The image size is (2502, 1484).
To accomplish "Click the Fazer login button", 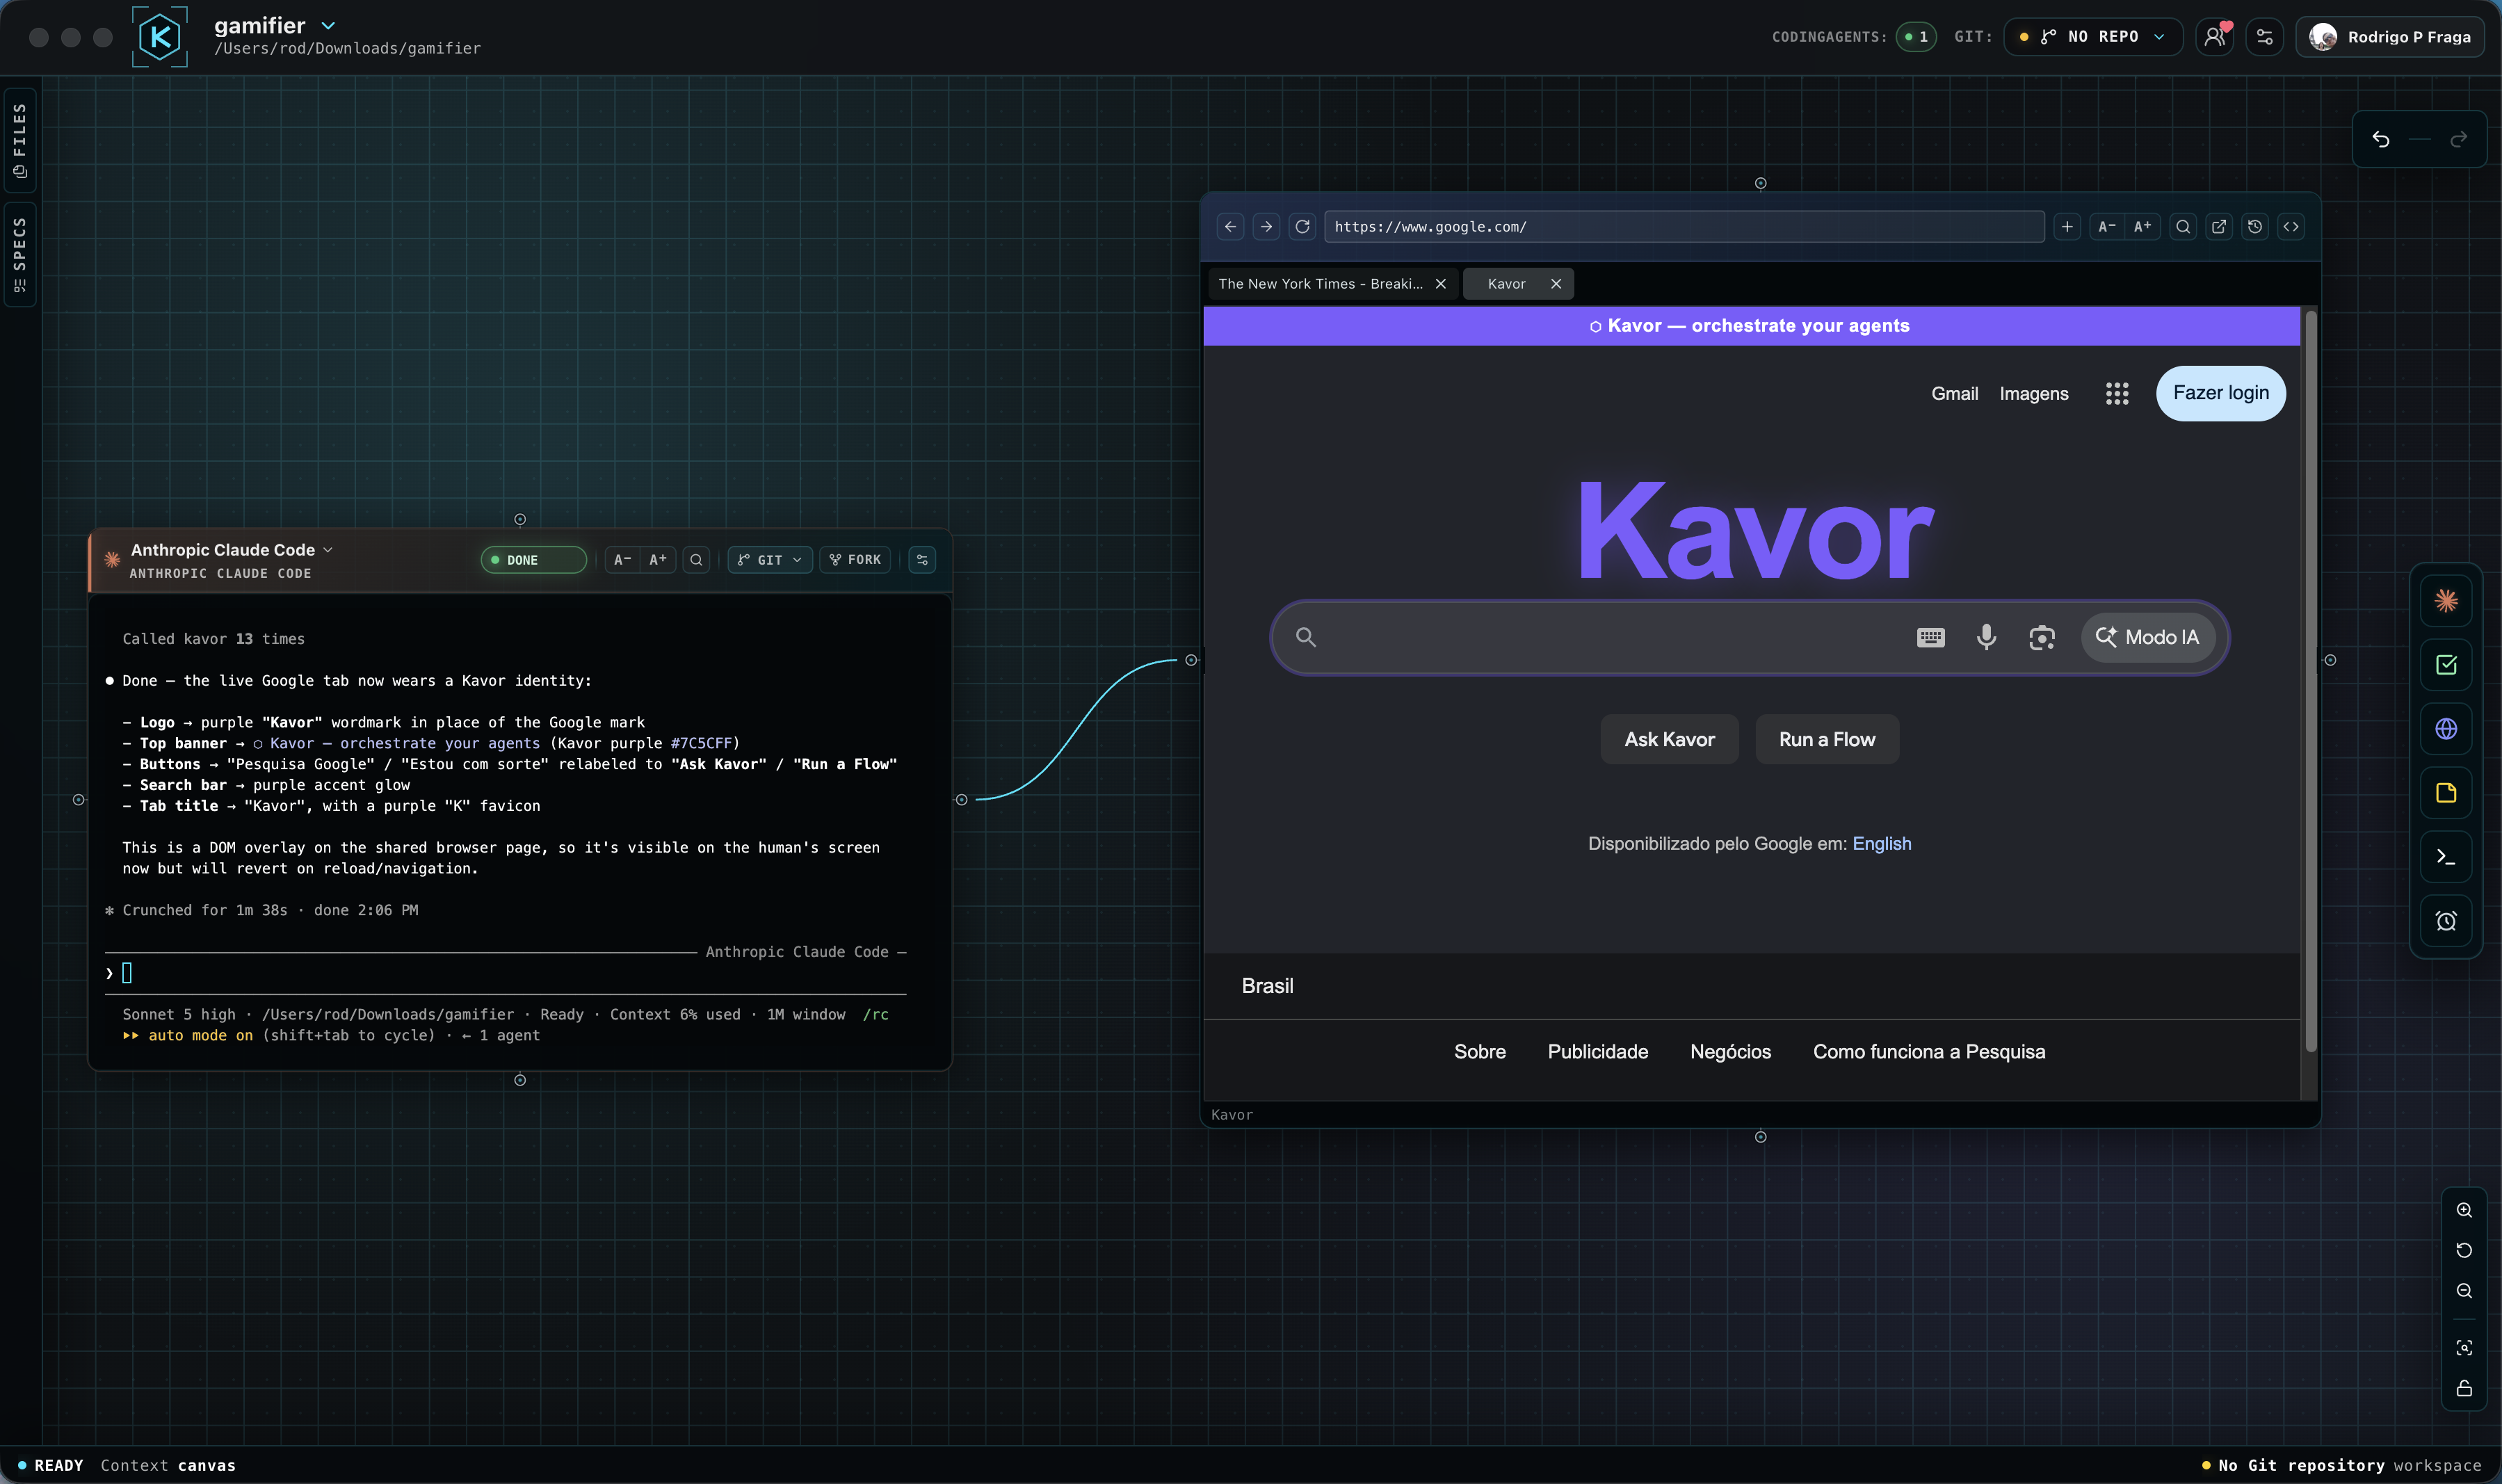I will pyautogui.click(x=2221, y=393).
